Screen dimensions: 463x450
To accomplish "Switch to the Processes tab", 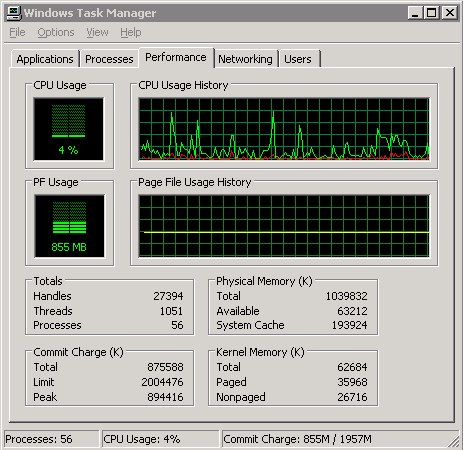I will 109,59.
